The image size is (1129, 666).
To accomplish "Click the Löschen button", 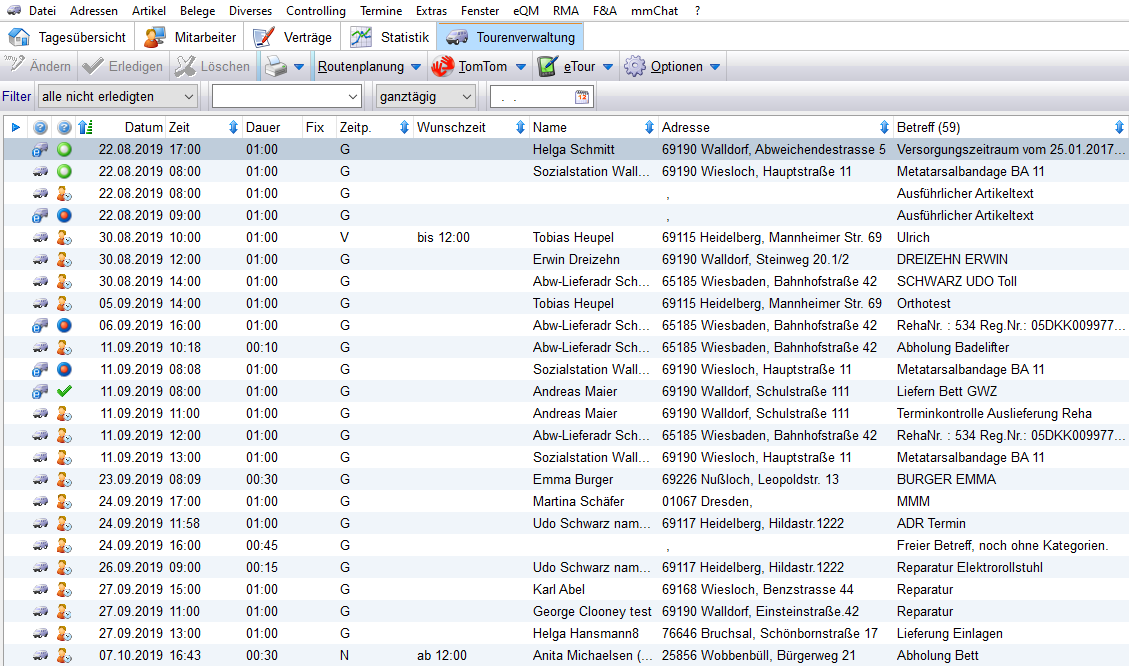I will click(x=212, y=67).
